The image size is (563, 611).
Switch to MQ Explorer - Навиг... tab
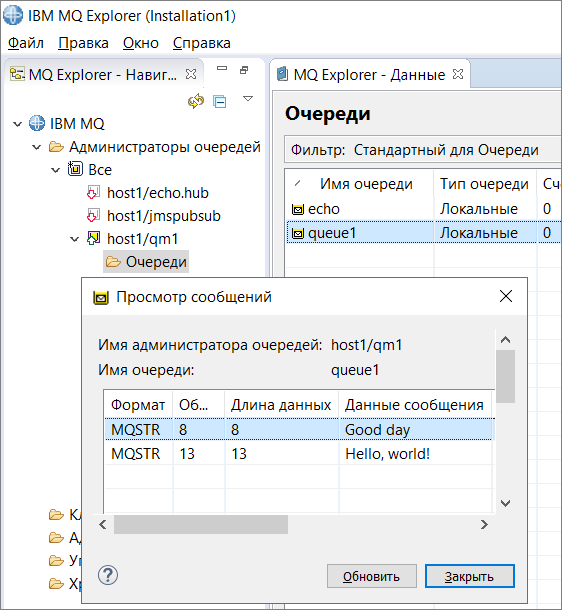coord(103,74)
